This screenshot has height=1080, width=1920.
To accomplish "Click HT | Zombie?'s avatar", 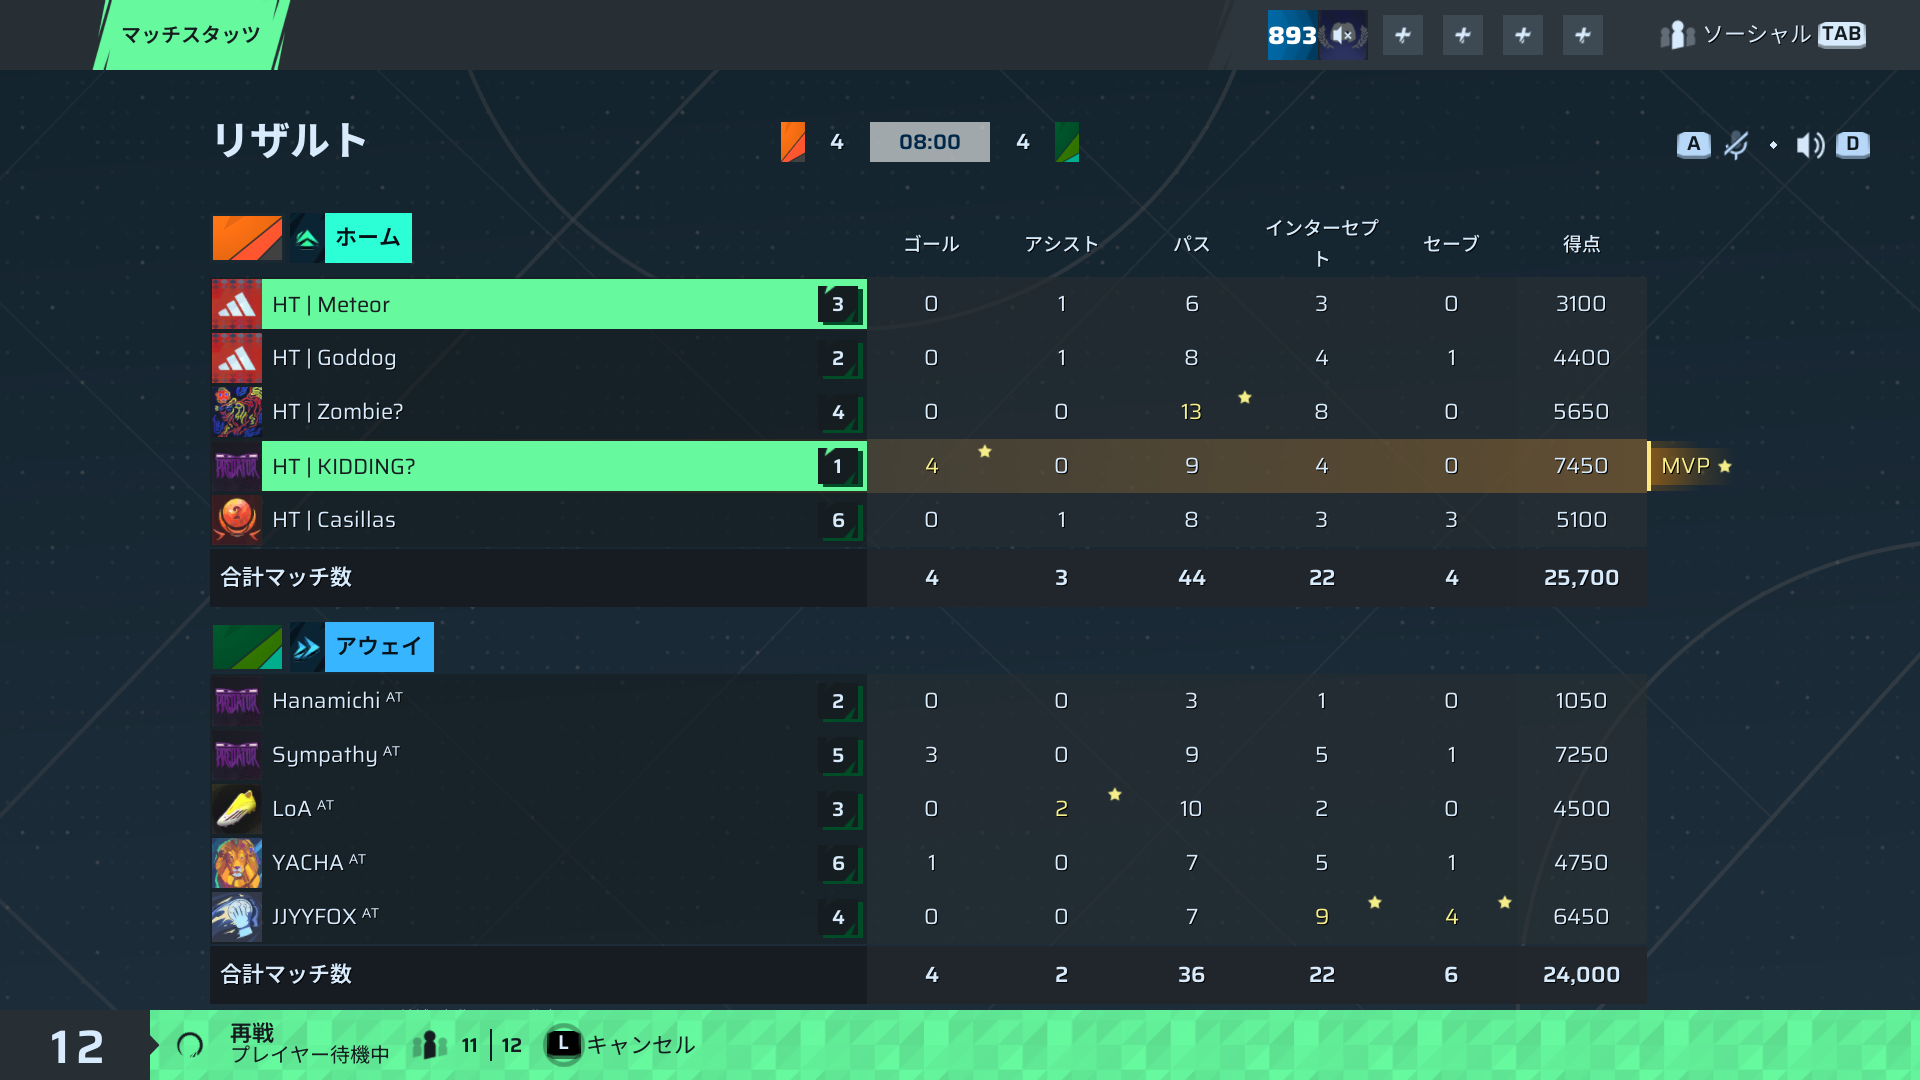I will tap(237, 412).
